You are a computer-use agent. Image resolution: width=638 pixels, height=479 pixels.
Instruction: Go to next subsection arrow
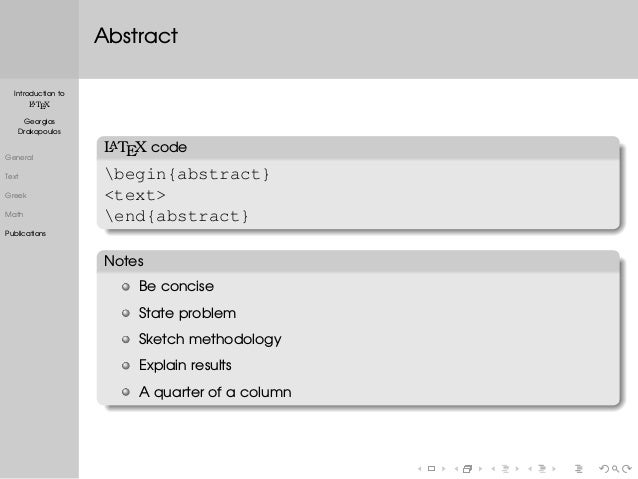[517, 469]
